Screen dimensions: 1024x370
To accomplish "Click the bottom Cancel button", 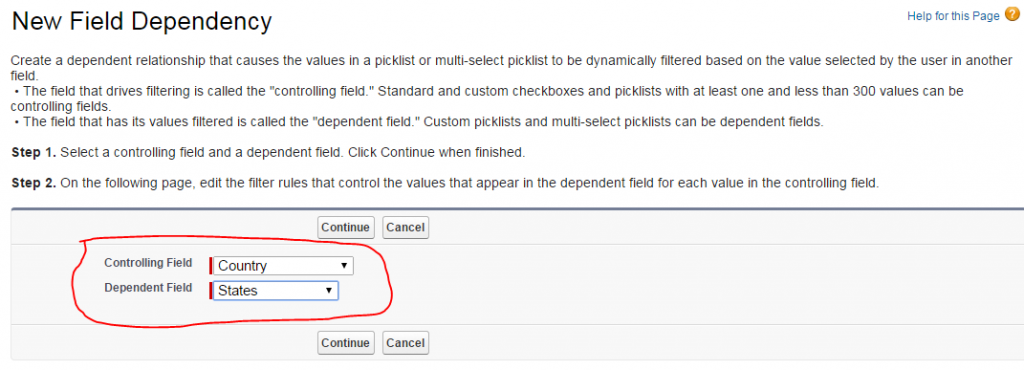I will (x=405, y=343).
